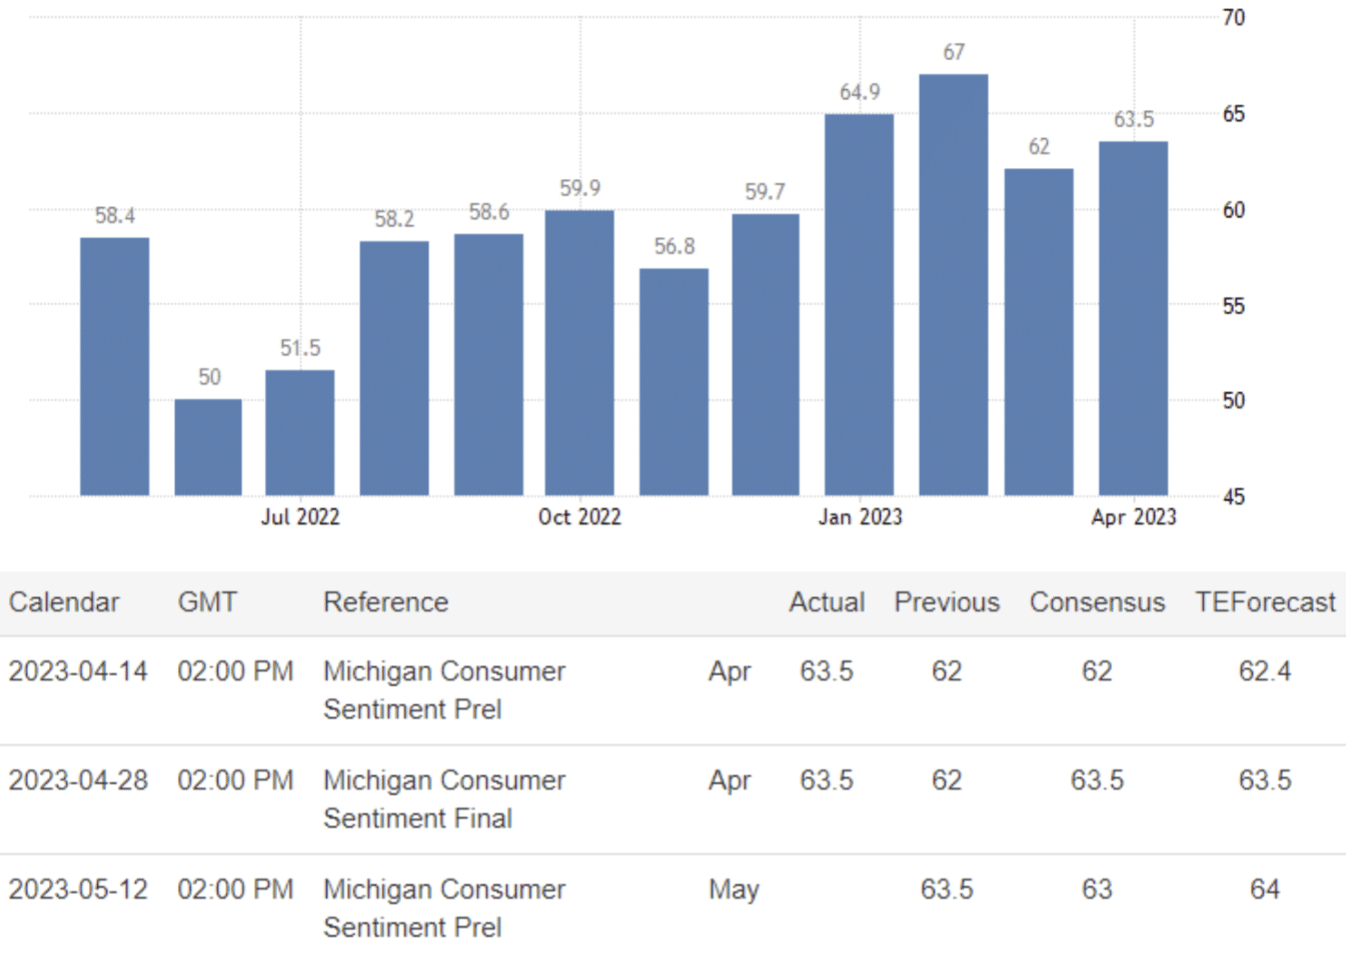Open the May Michigan Consumer Sentiment Prel link

tap(443, 908)
